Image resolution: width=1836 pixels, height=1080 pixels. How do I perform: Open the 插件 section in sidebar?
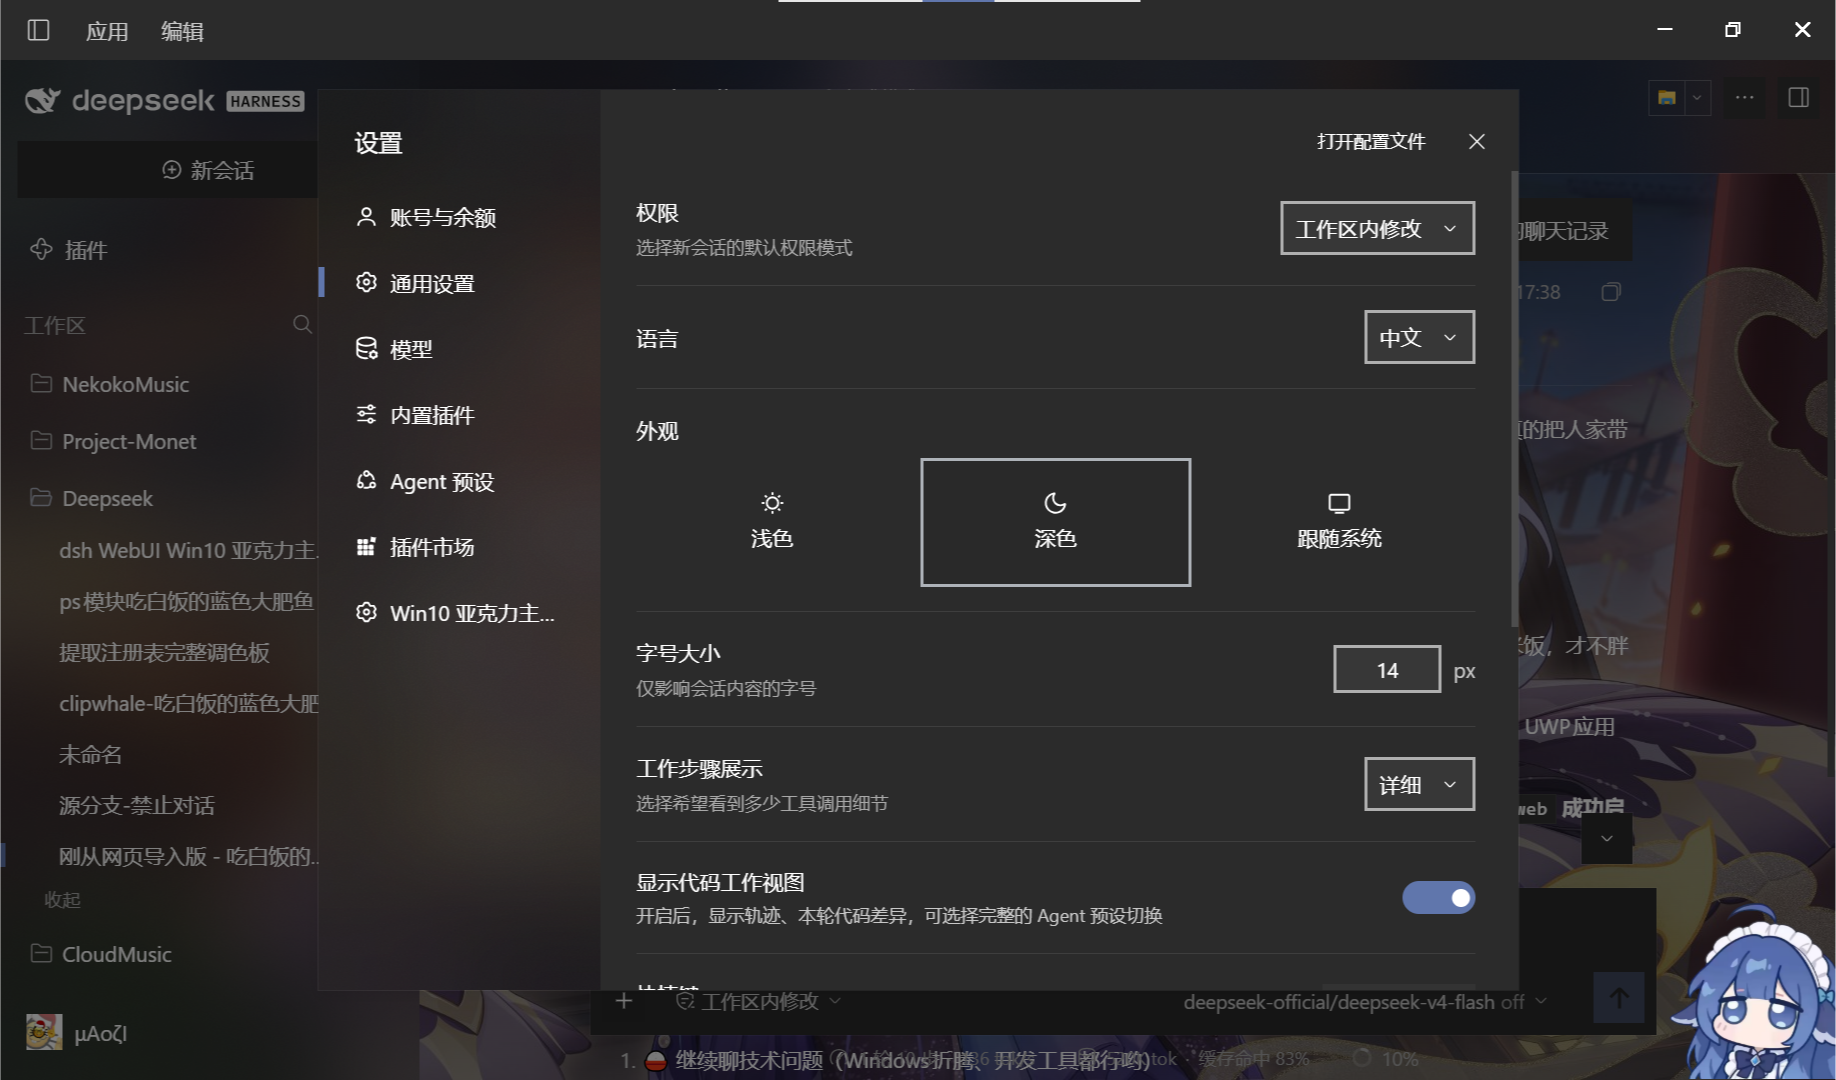point(70,250)
